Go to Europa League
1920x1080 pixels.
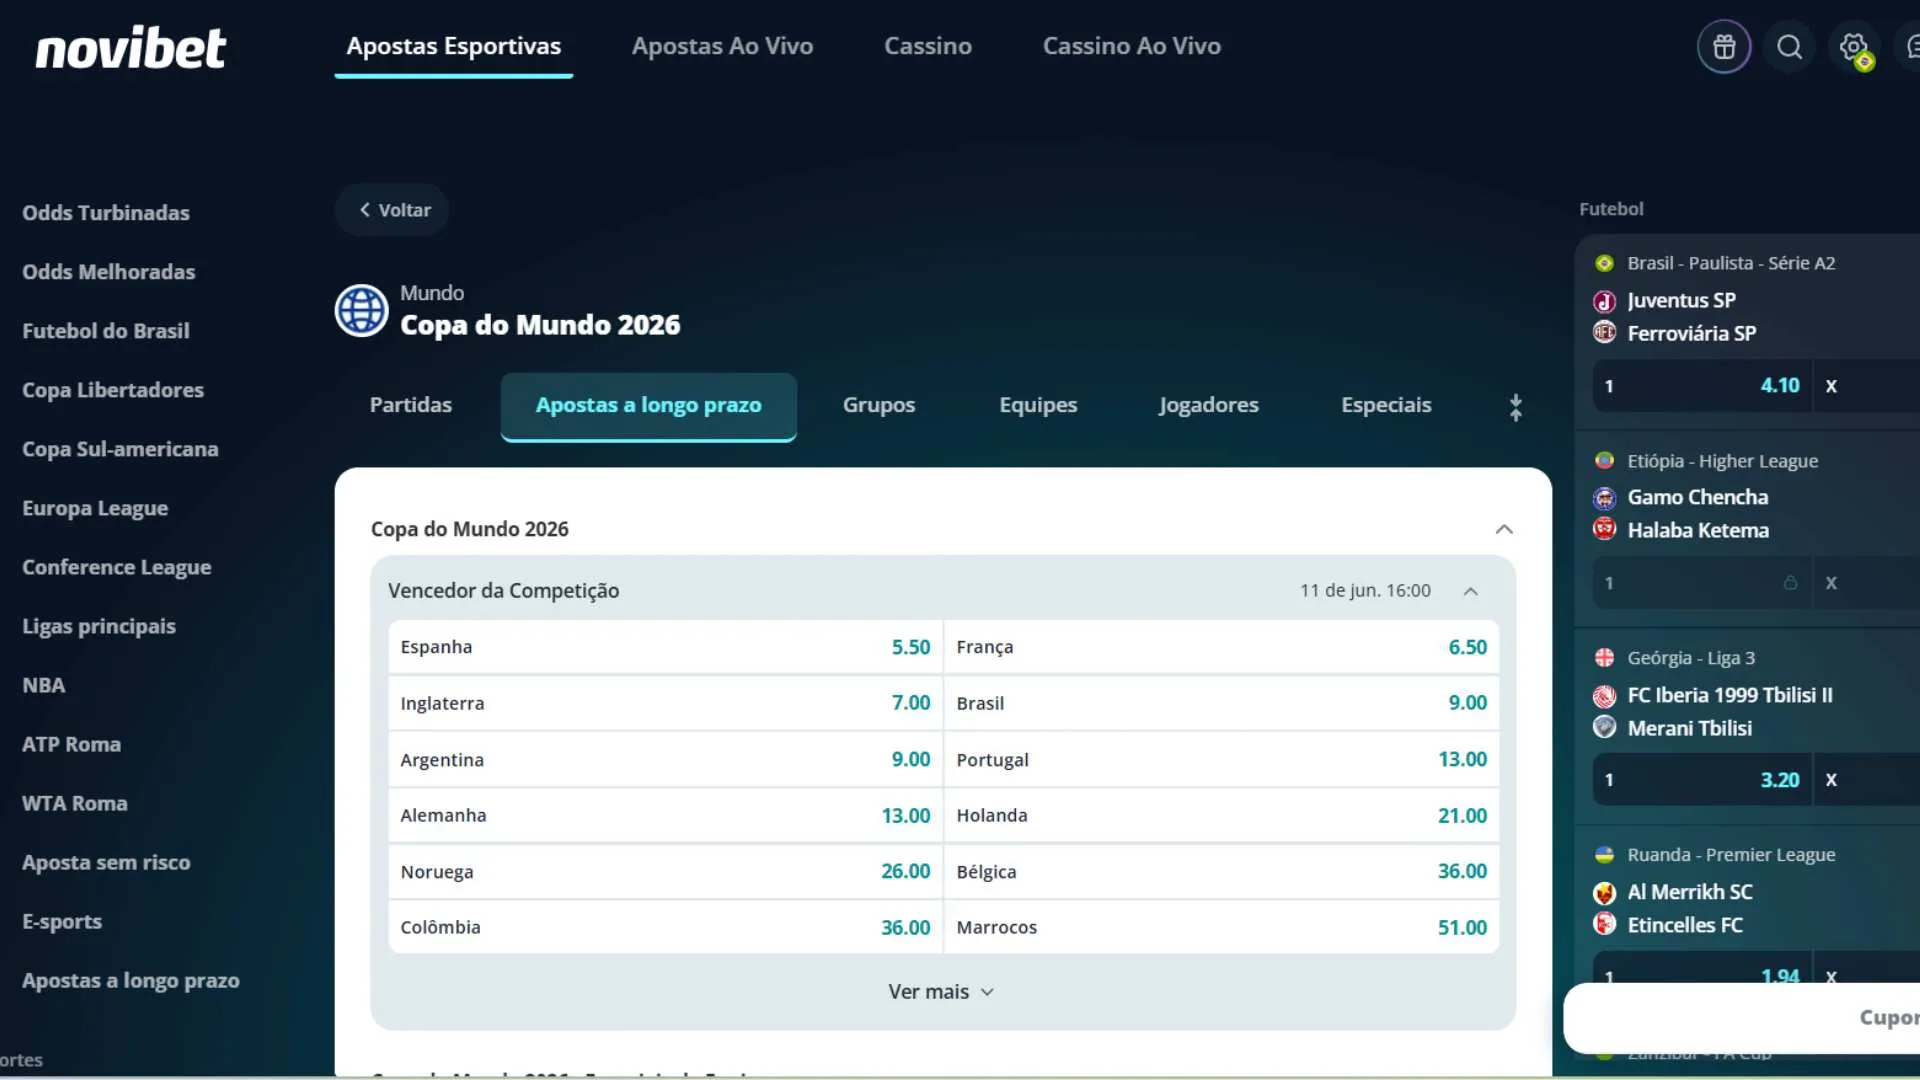pos(95,508)
